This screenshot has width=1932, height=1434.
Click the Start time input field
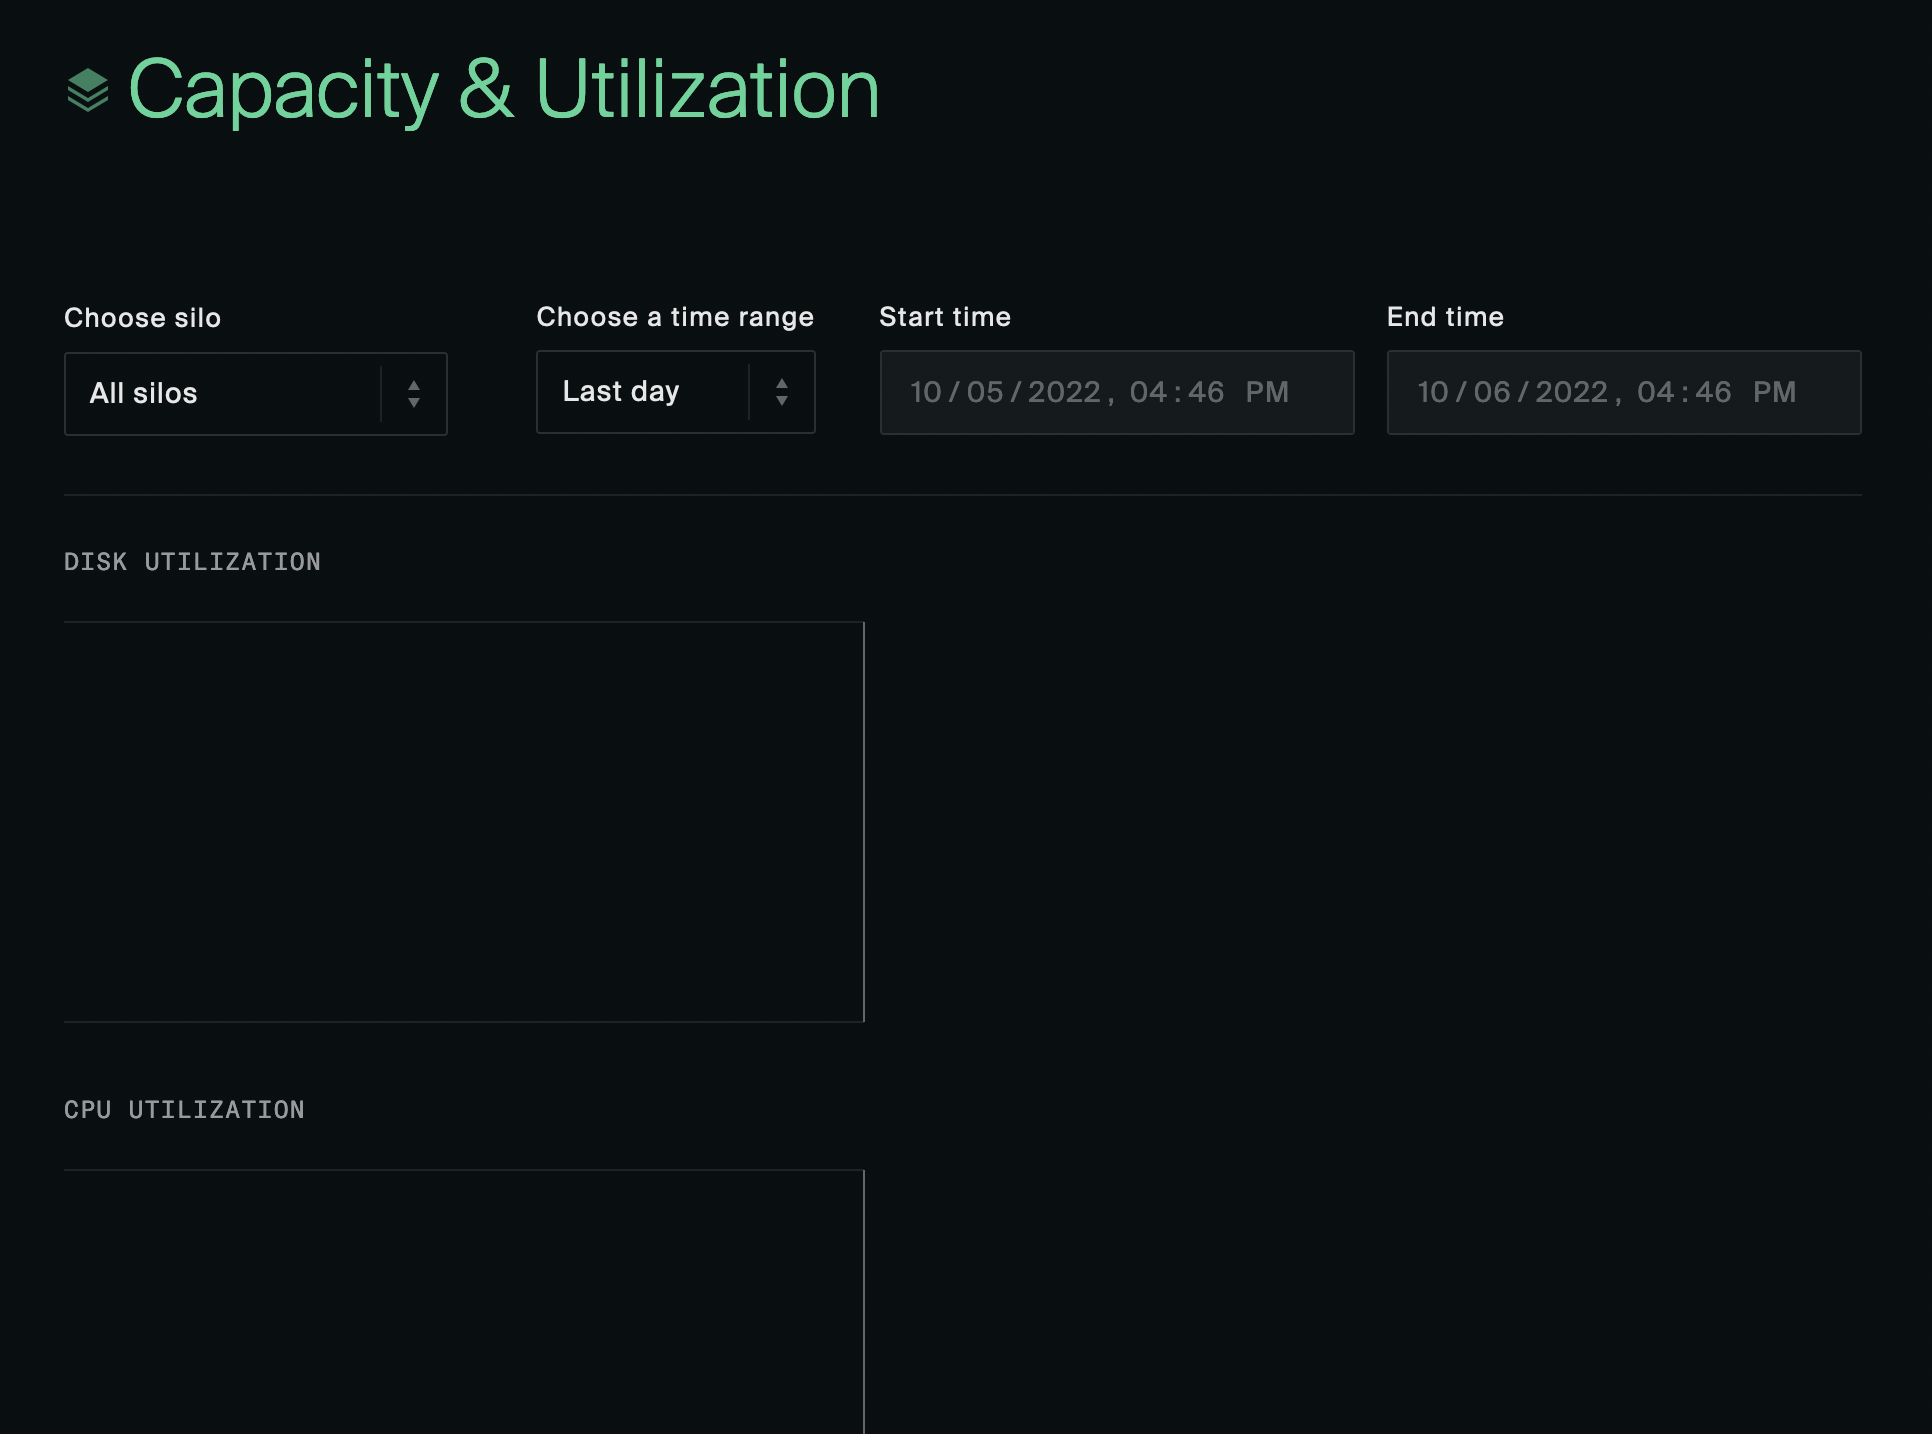pyautogui.click(x=1116, y=392)
